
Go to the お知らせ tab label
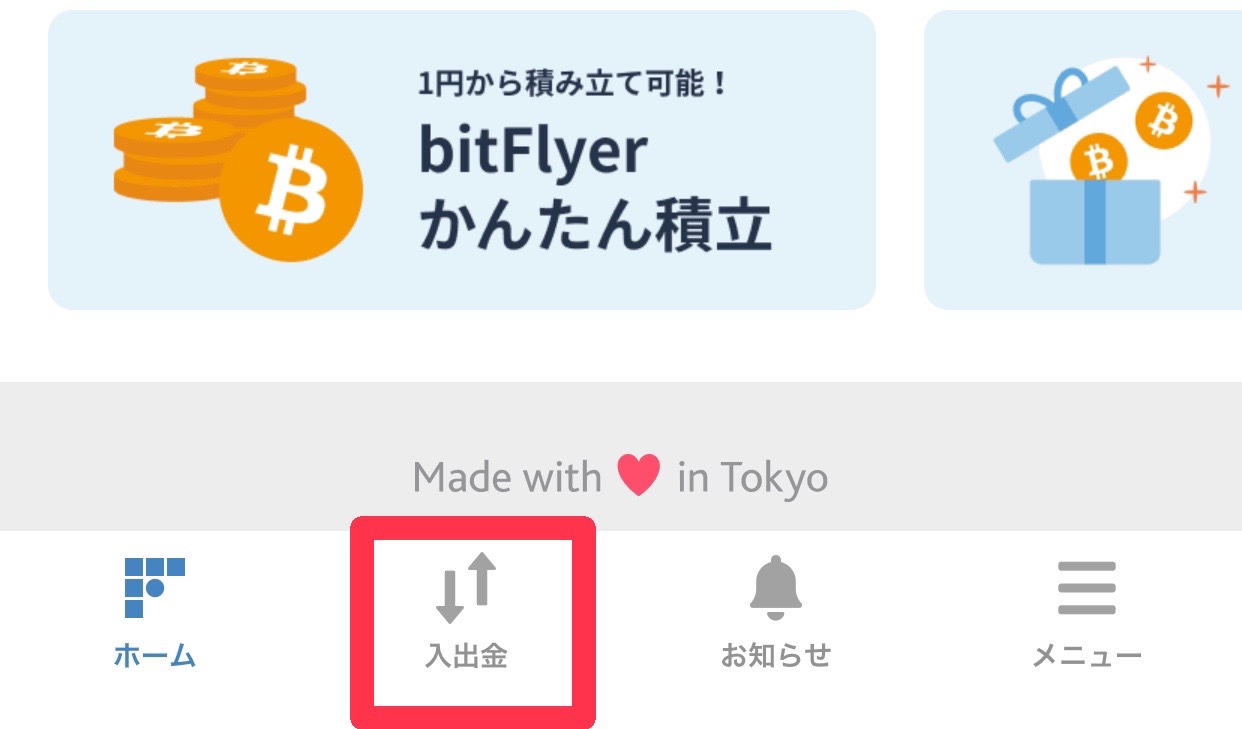pos(776,656)
